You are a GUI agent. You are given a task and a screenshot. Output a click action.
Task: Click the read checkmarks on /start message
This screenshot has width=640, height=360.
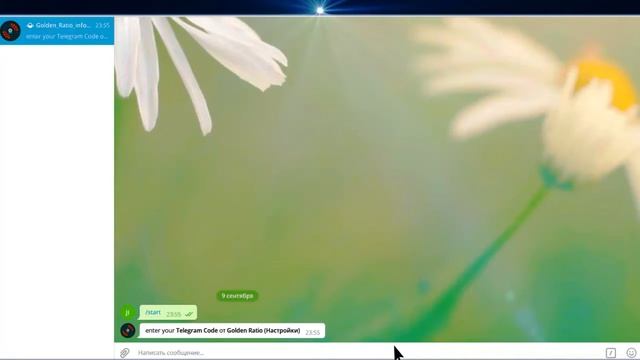189,314
